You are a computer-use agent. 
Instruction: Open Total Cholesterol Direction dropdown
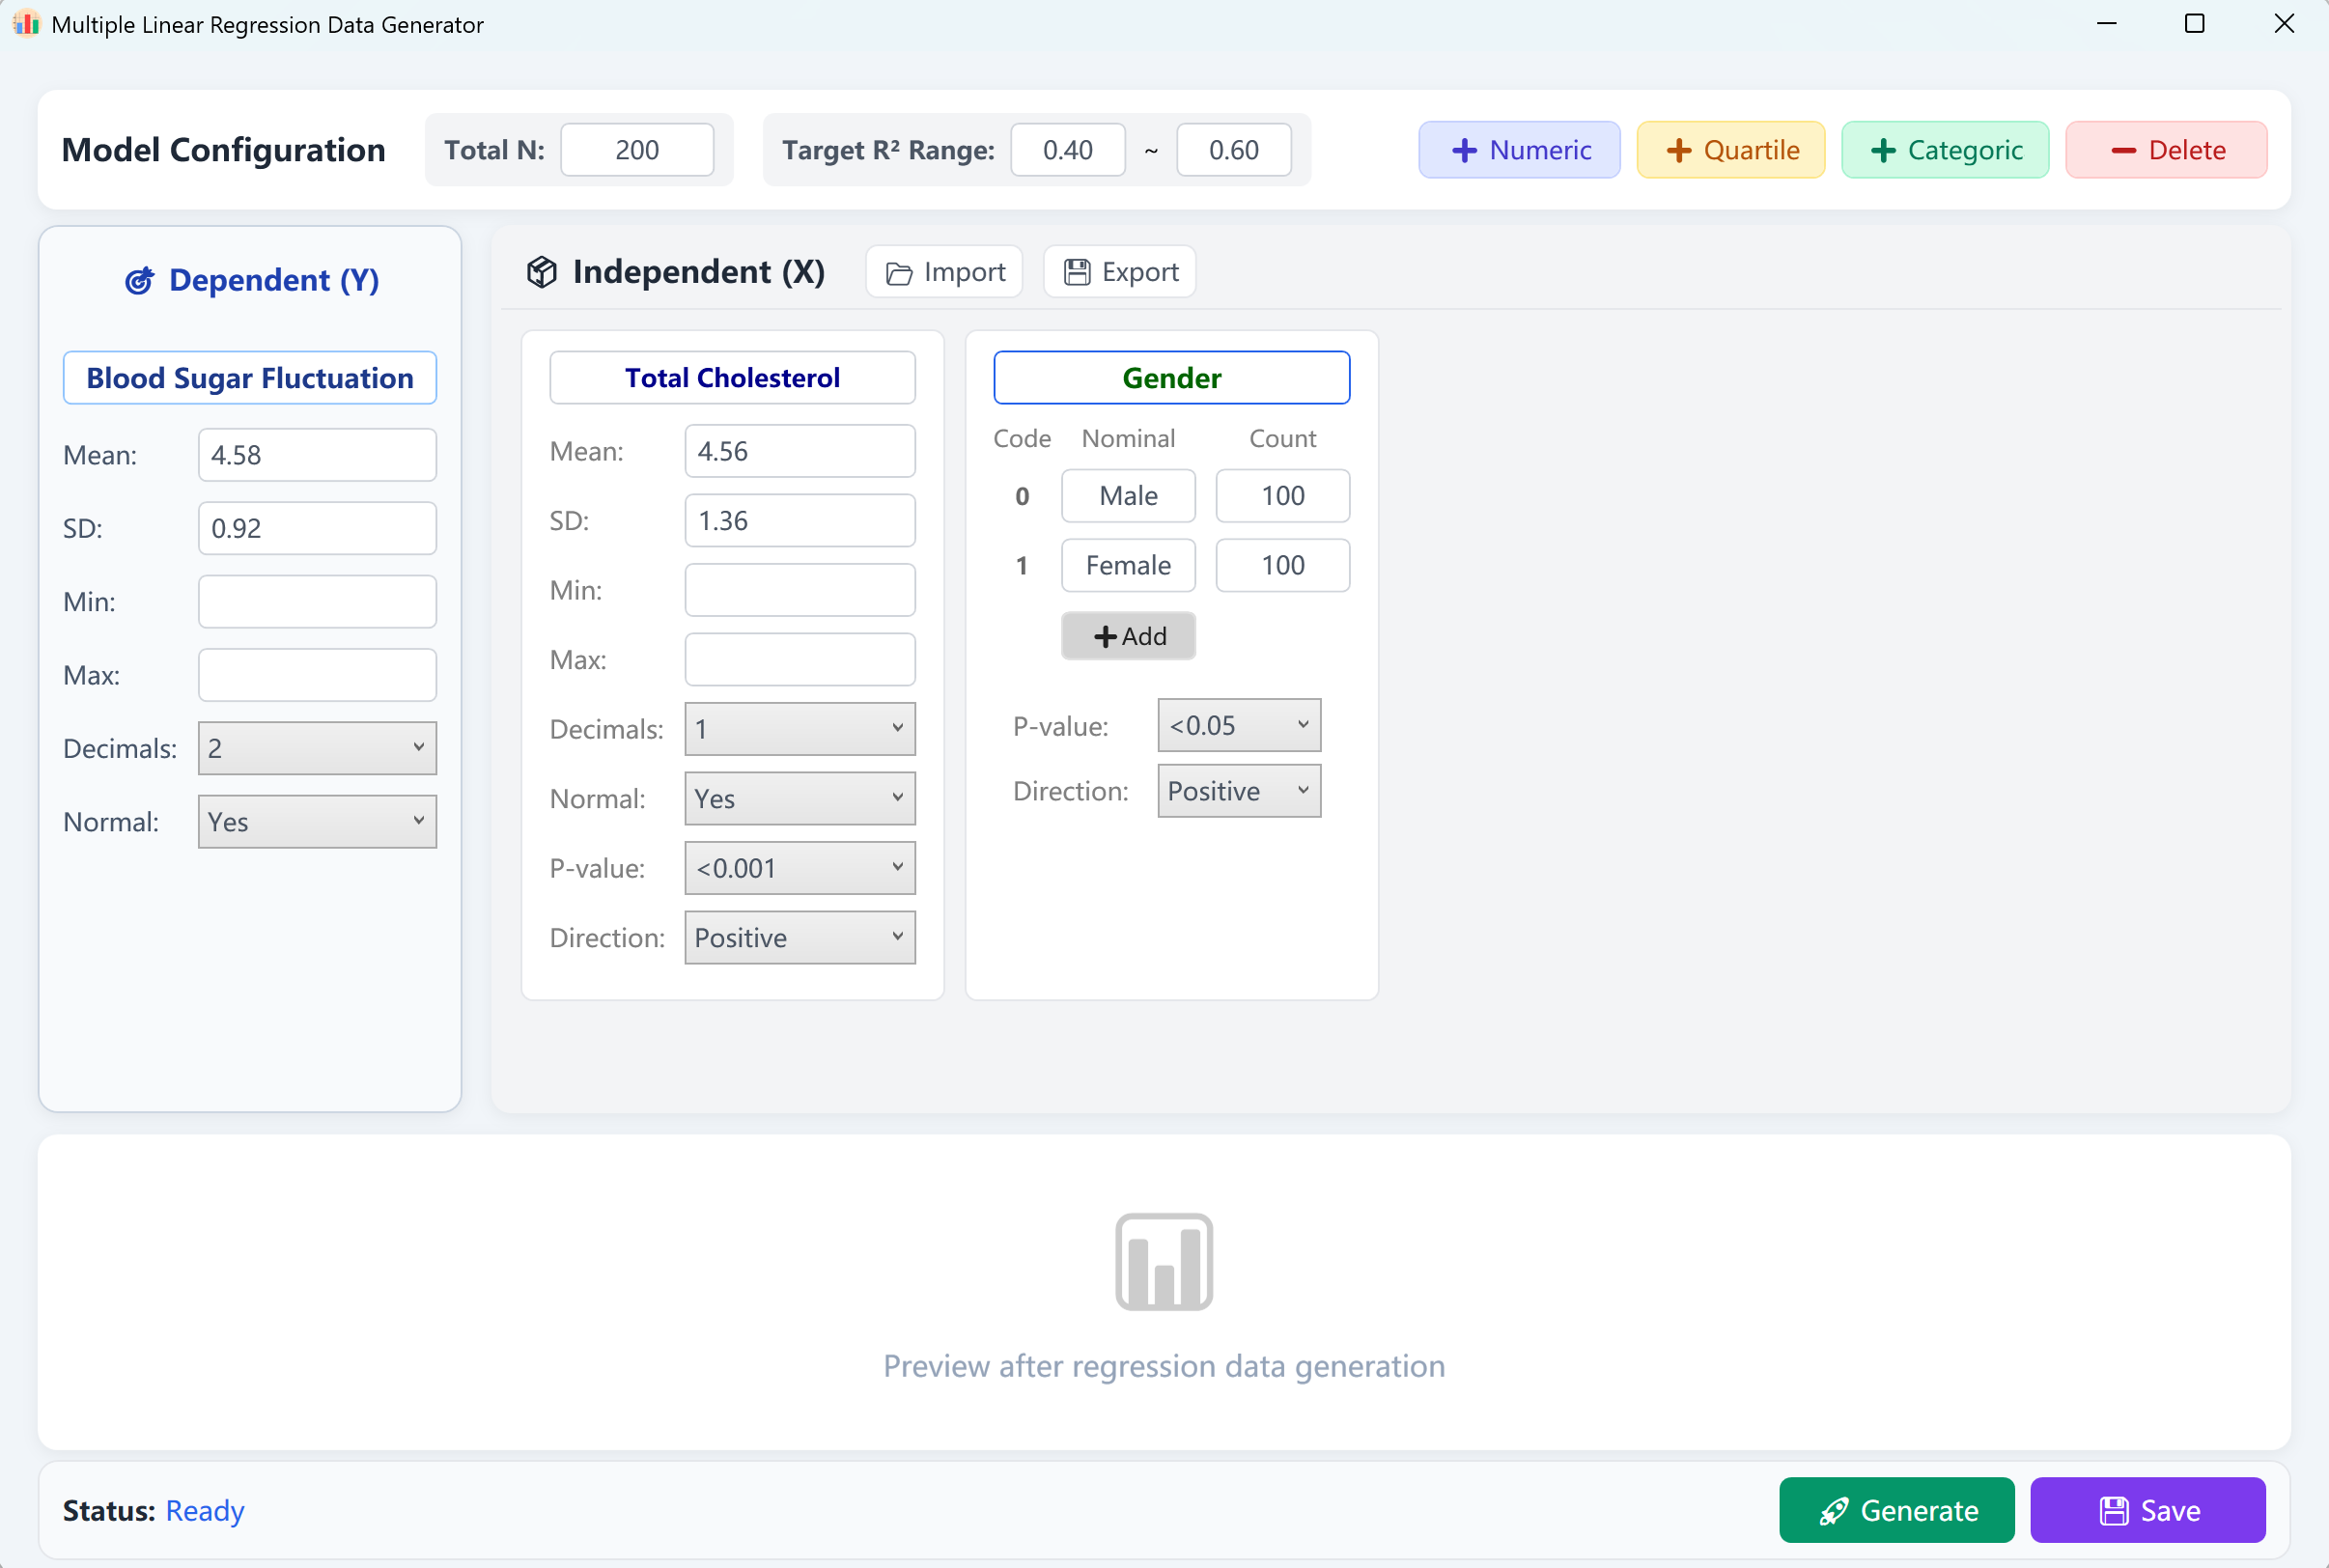coord(799,937)
